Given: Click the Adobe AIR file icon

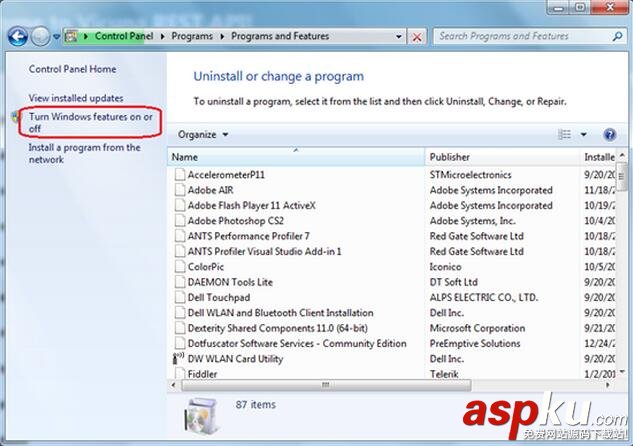Looking at the screenshot, I should click(x=180, y=190).
